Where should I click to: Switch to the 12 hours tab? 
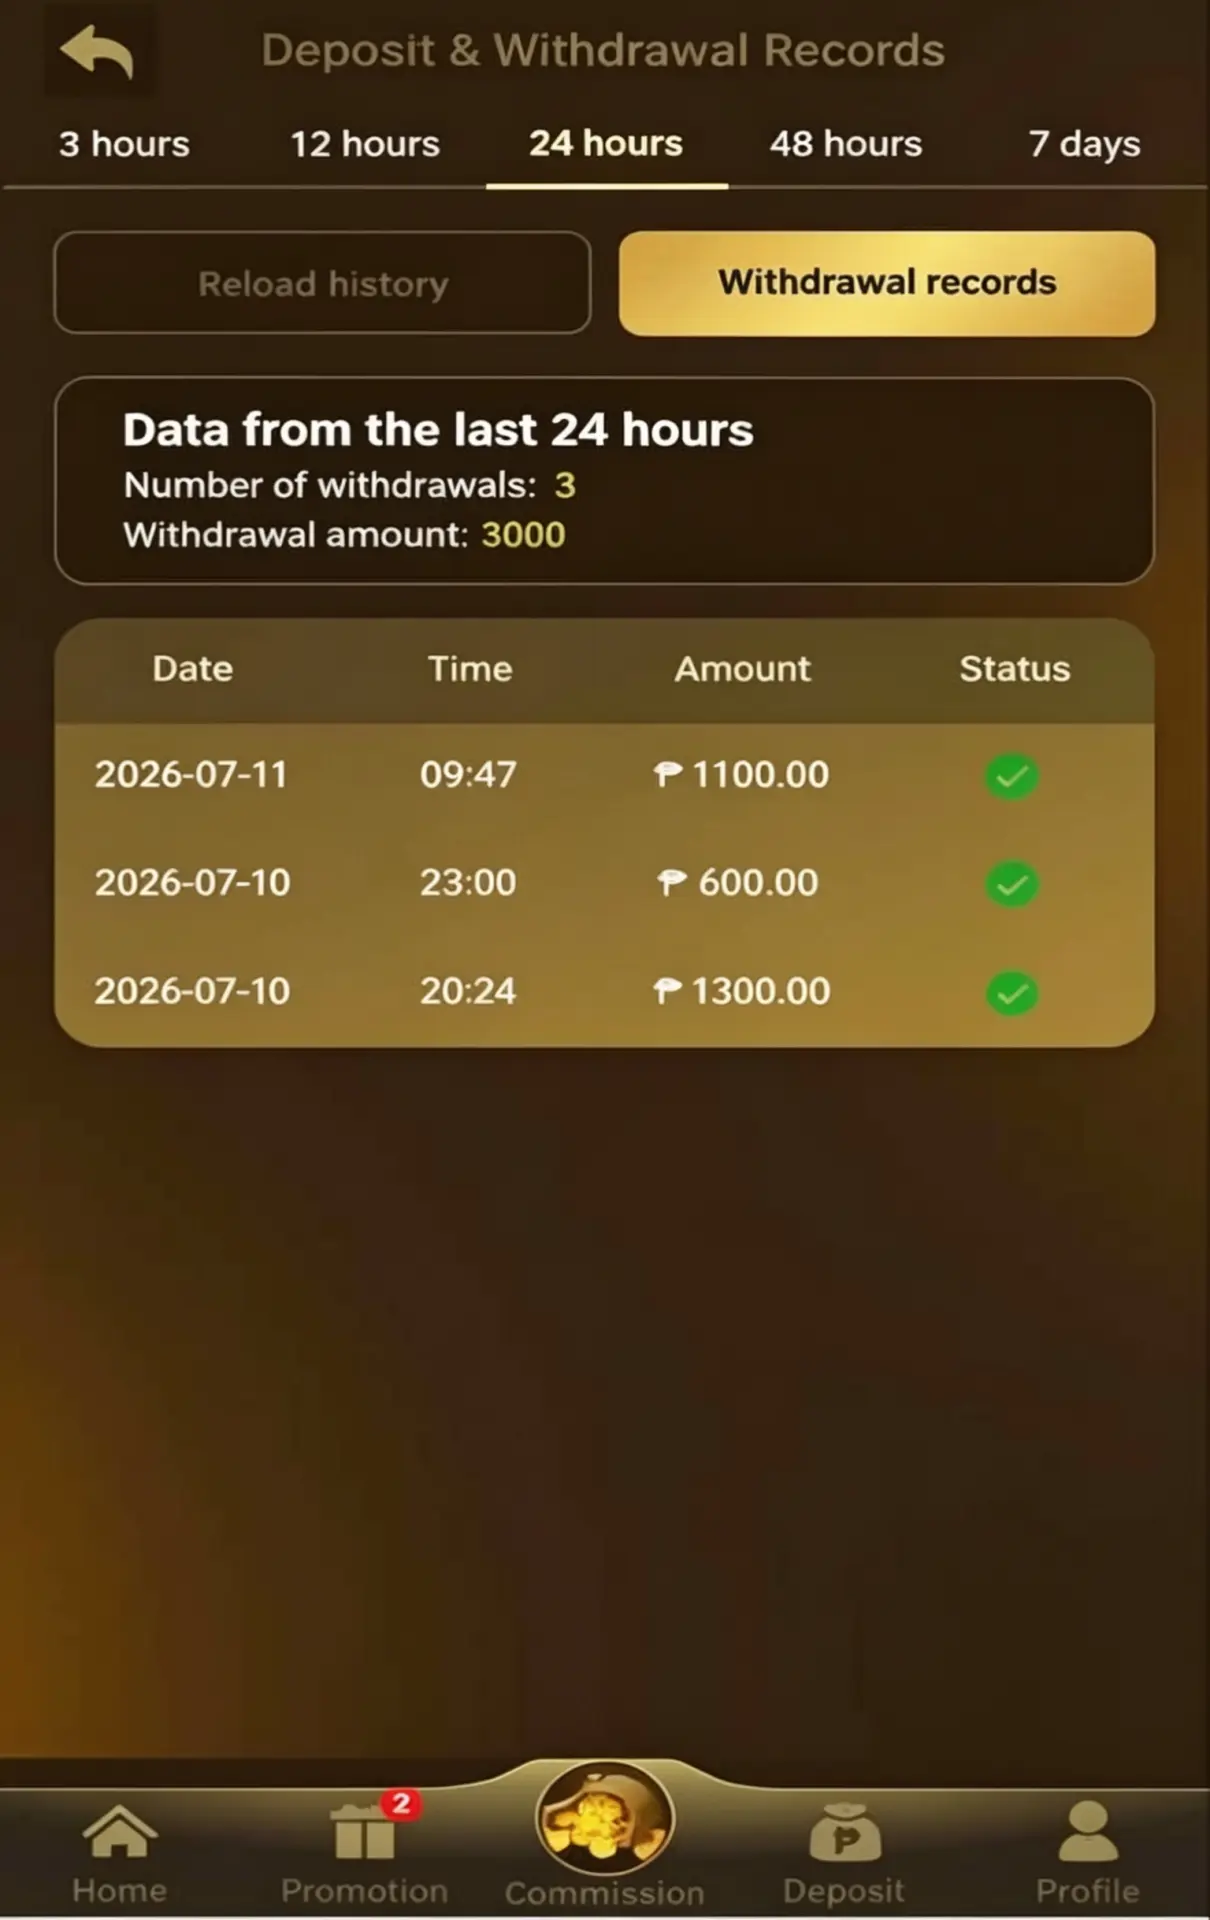point(365,144)
